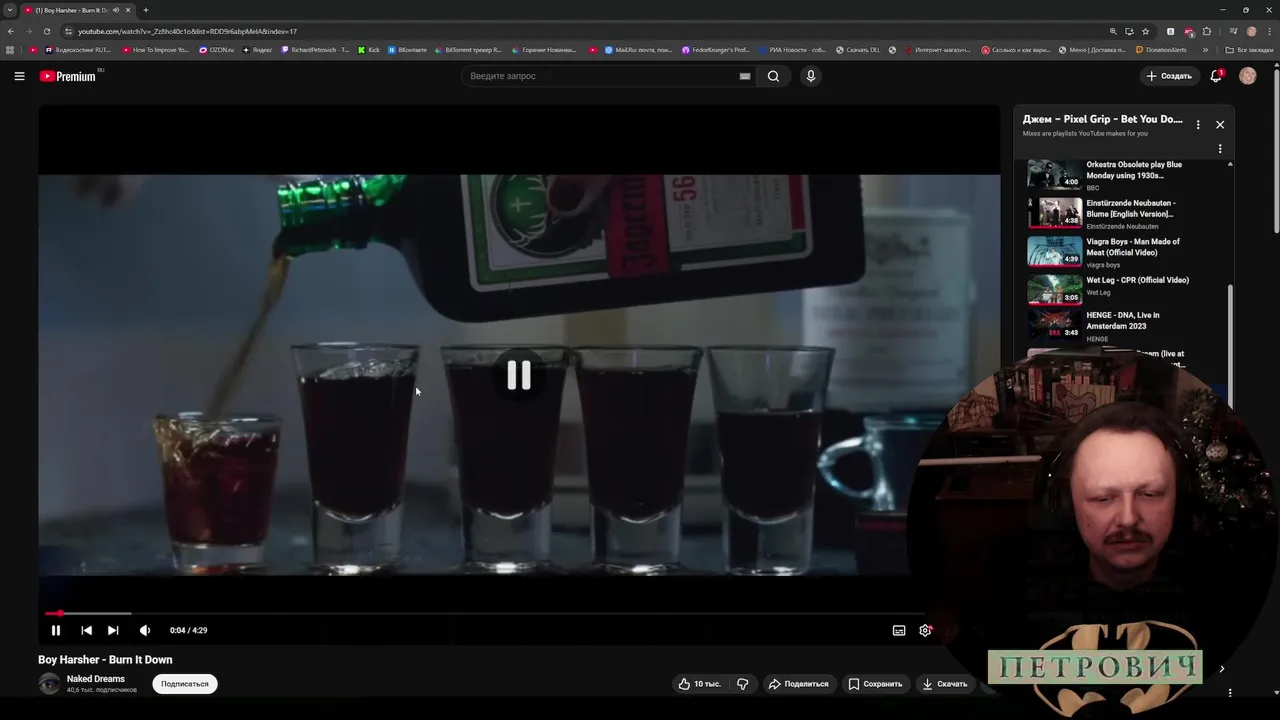Toggle subtitles in the video player
Screen dimensions: 1280x720
tap(899, 630)
